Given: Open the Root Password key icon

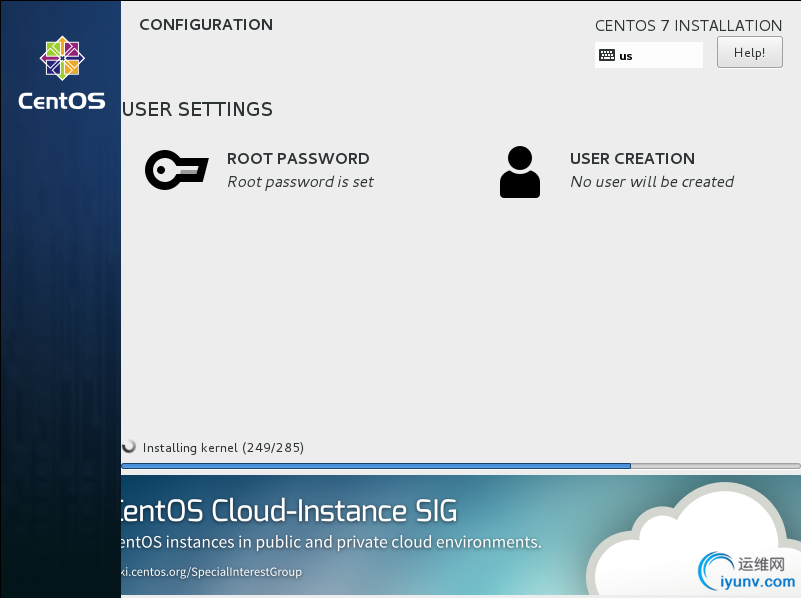Looking at the screenshot, I should 177,170.
